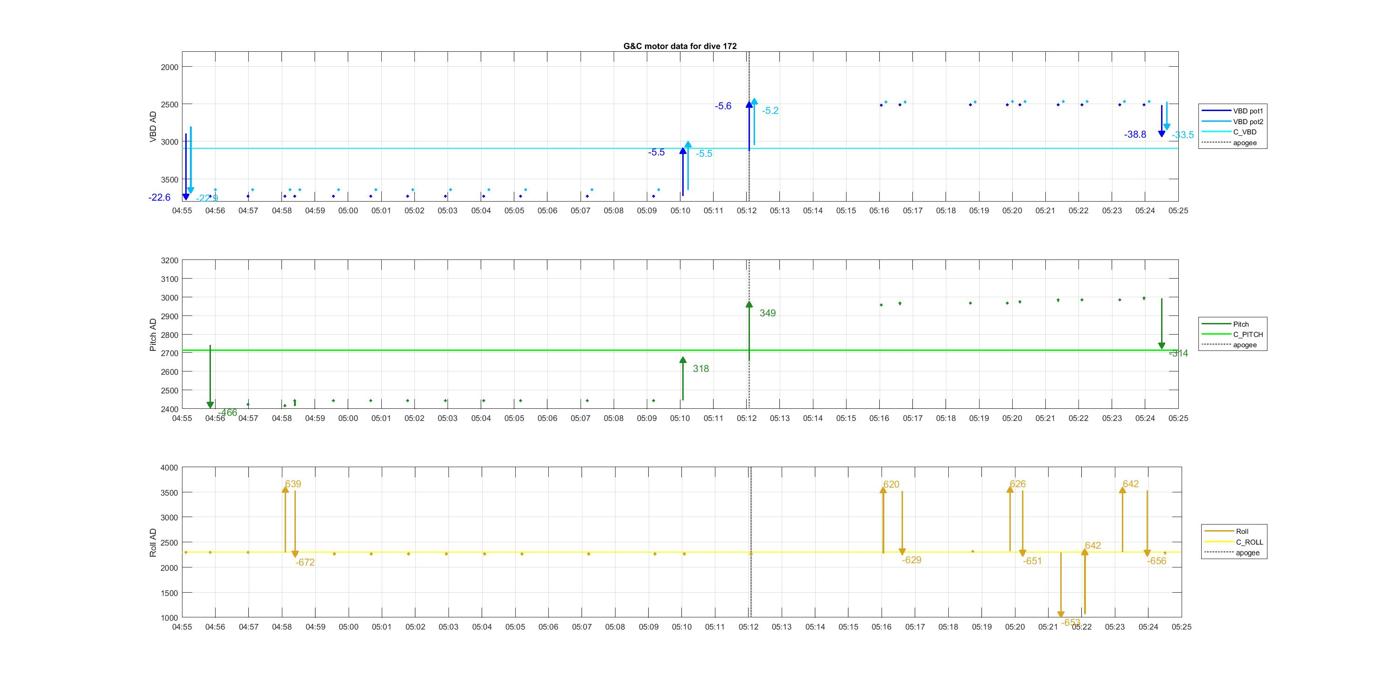Click the "-656" roll annotation
This screenshot has height=693, width=1400.
[x=1157, y=561]
